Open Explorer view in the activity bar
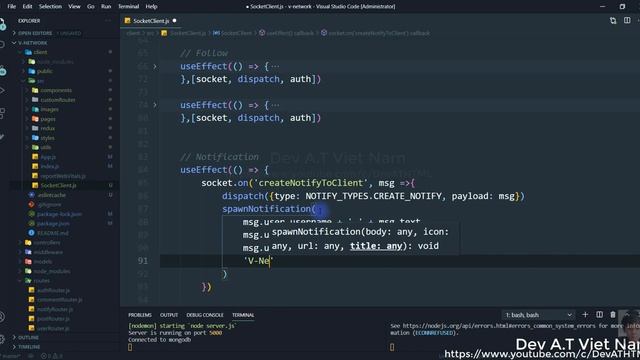This screenshot has width=640, height=360. point(2,23)
